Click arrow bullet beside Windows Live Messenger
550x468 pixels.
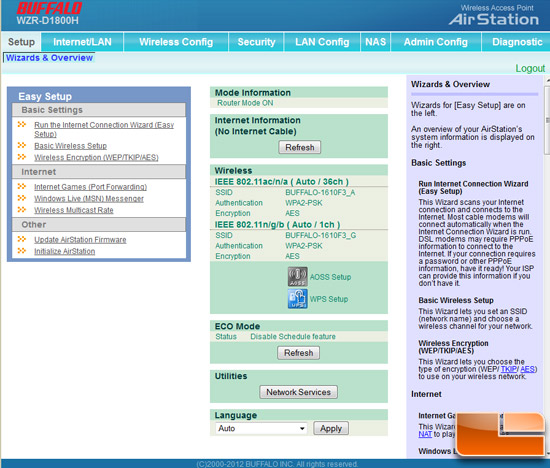(22, 198)
